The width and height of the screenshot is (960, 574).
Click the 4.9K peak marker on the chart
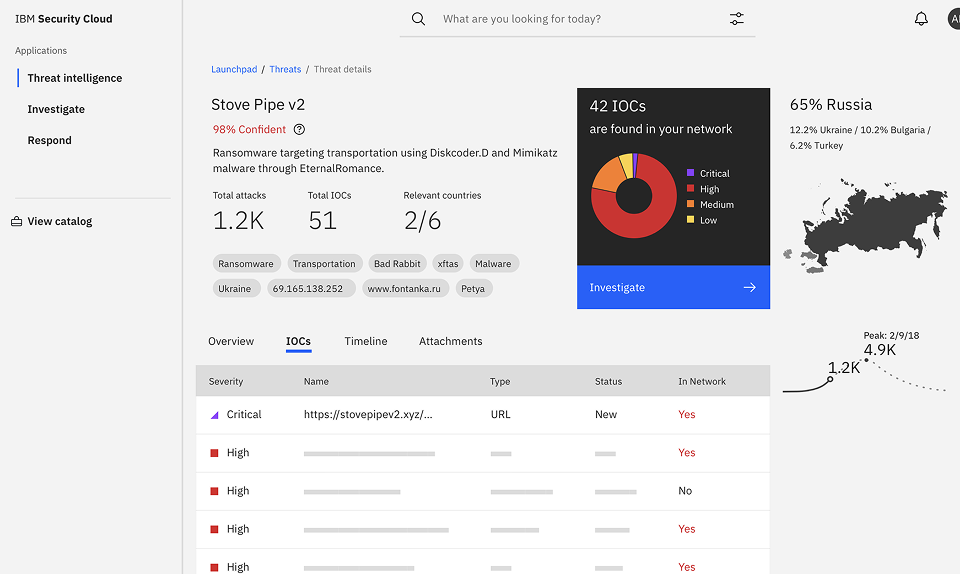click(x=866, y=360)
